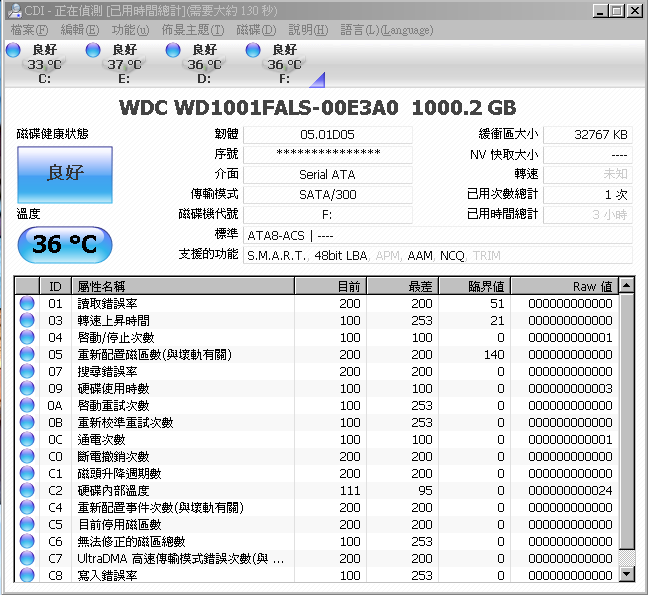Viewport: 648px width, 595px height.
Task: Click the 支援的功能 field with S.M.A.R.T.
Action: [438, 255]
